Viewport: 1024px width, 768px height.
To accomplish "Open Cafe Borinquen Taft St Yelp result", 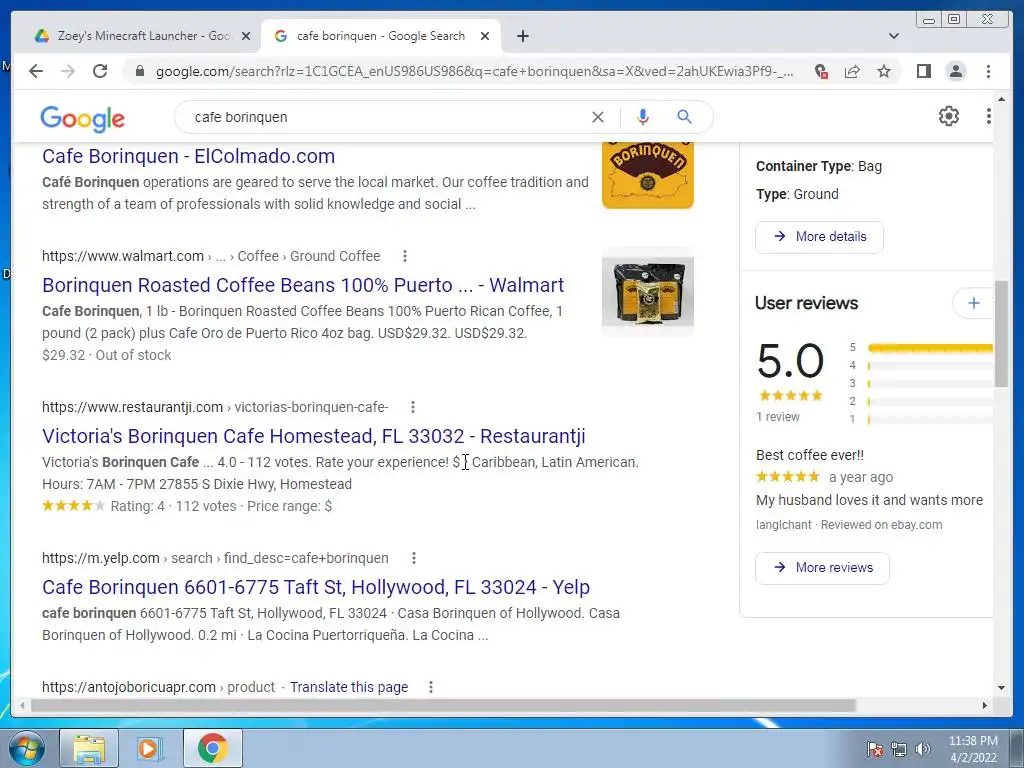I will click(x=316, y=587).
